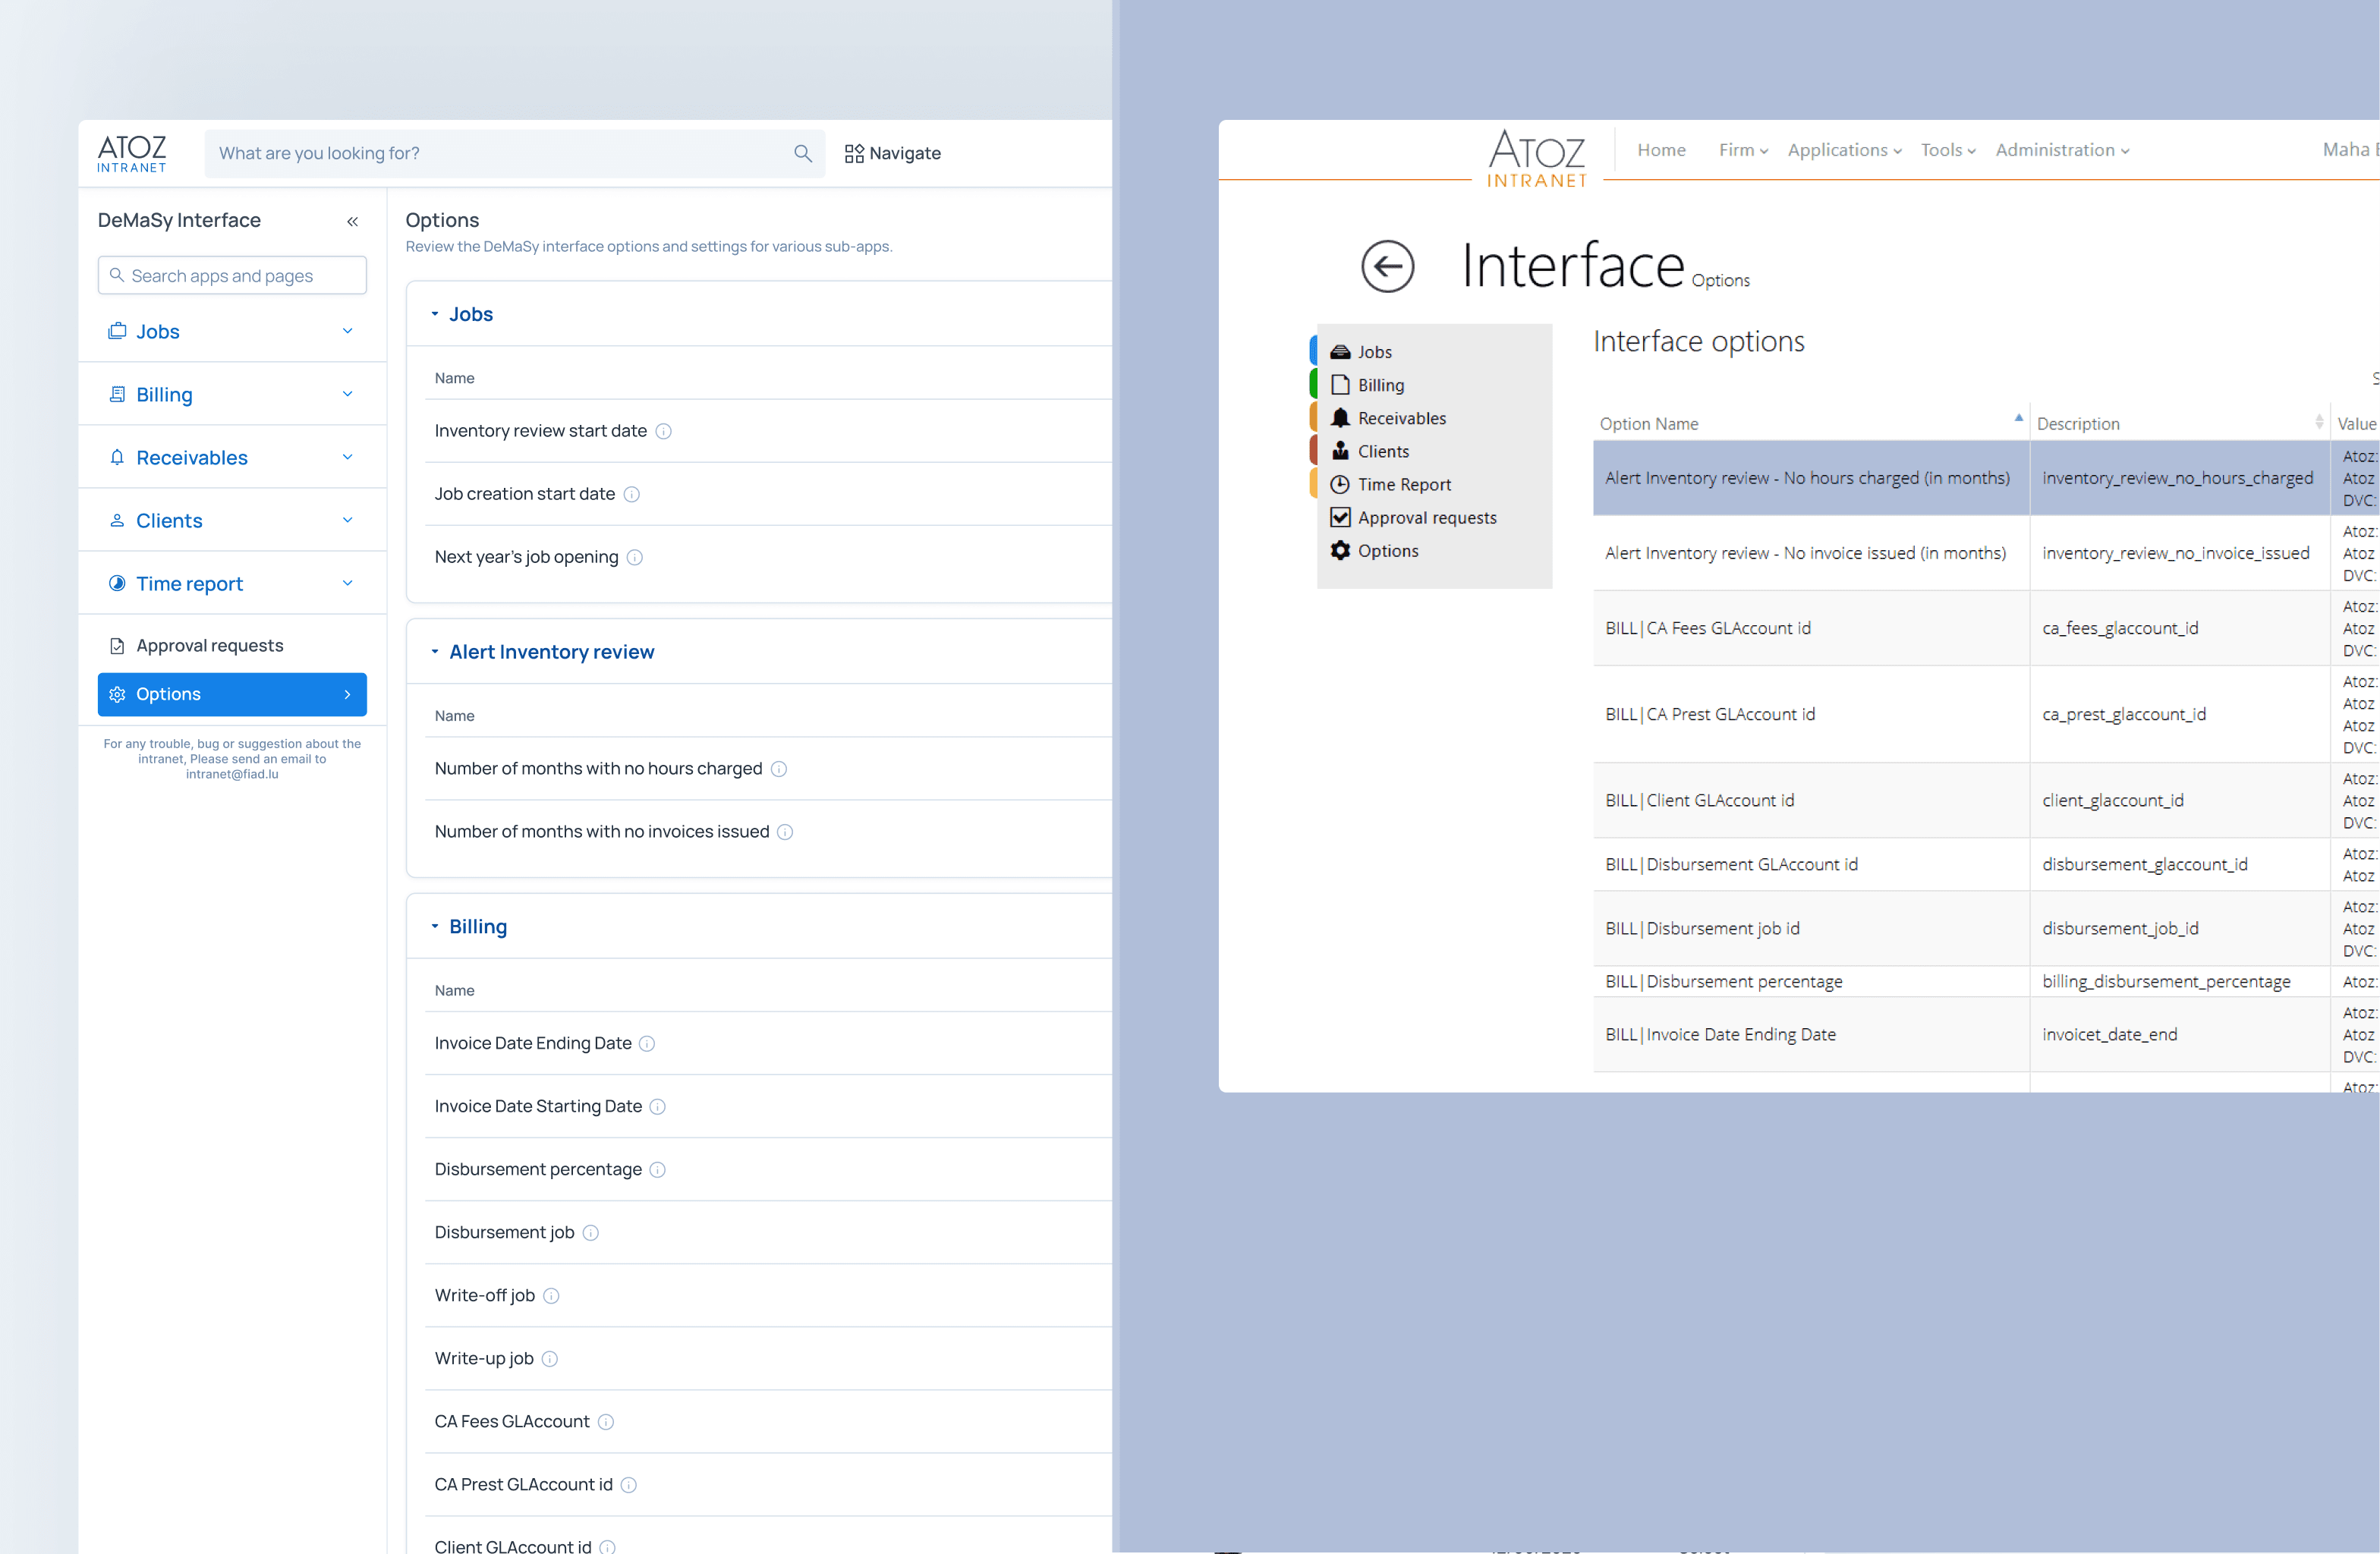This screenshot has height=1554, width=2380.
Task: Click the ATOZ Intranet logo in the new interface
Action: coord(132,153)
